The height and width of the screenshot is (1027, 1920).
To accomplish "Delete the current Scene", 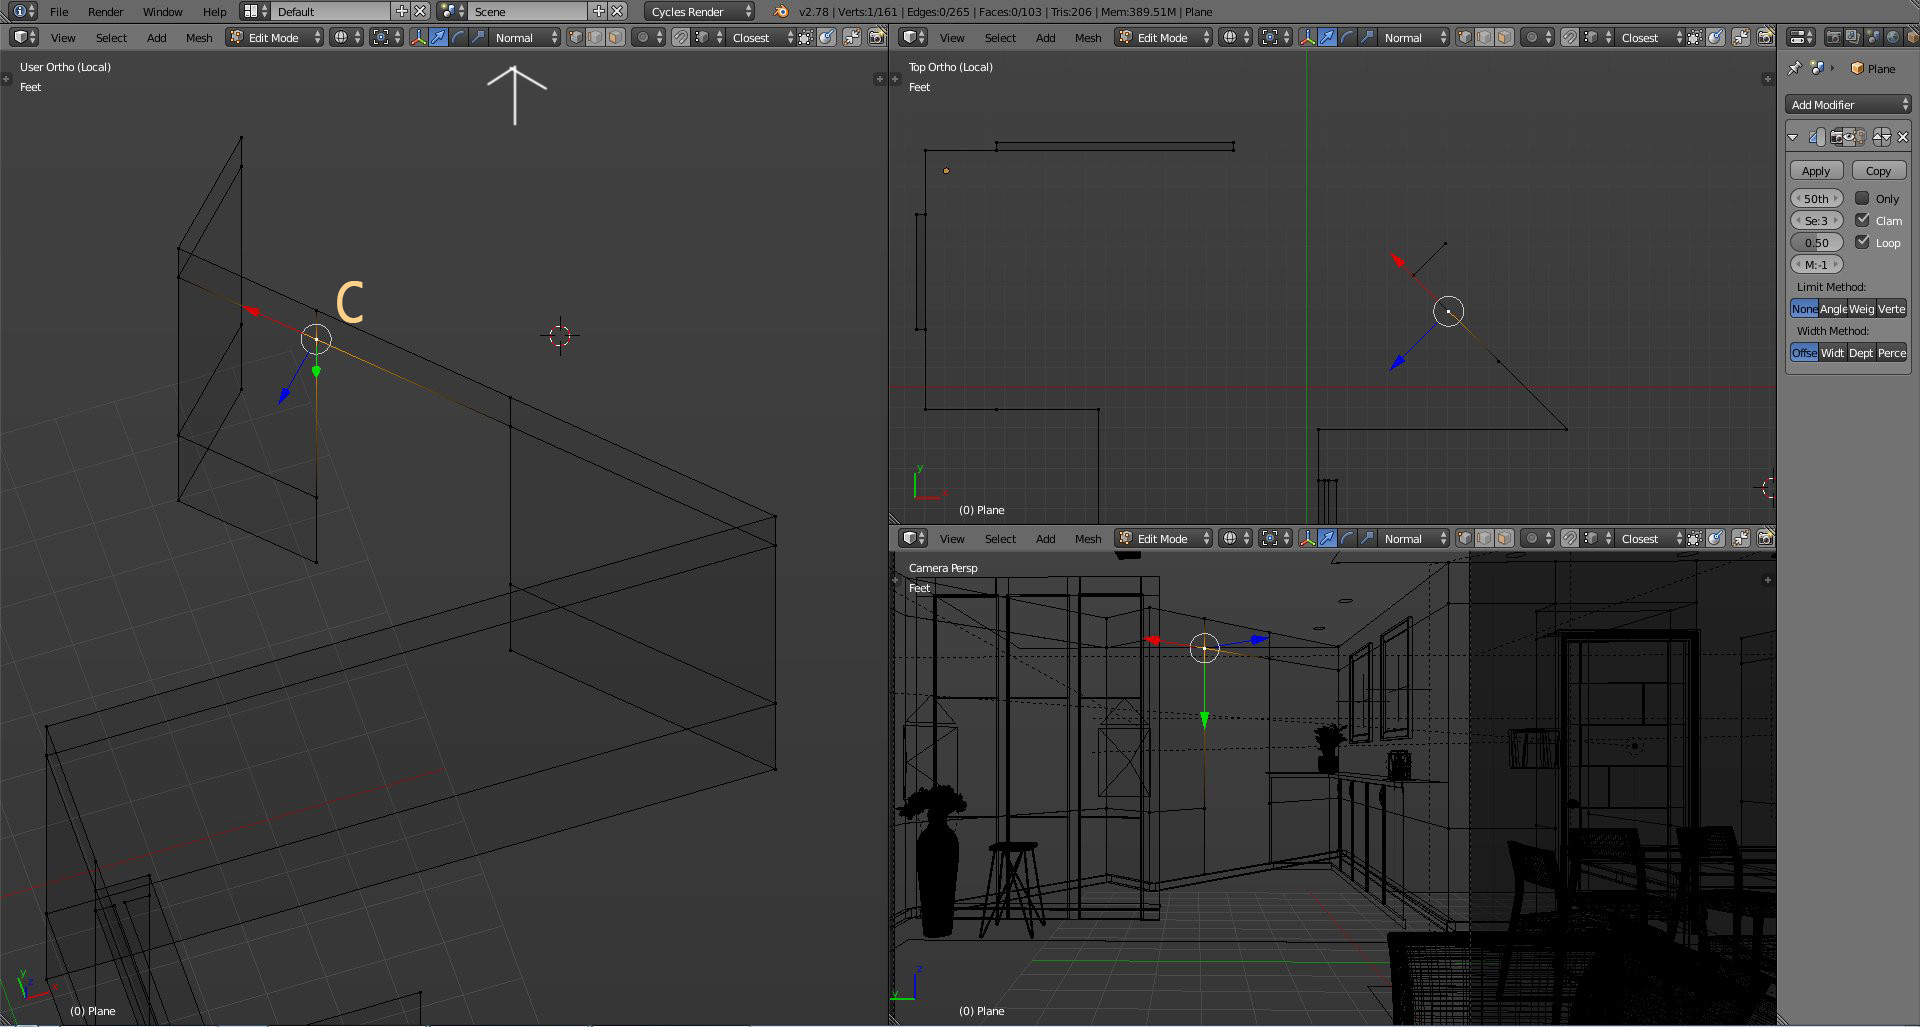I will (618, 11).
